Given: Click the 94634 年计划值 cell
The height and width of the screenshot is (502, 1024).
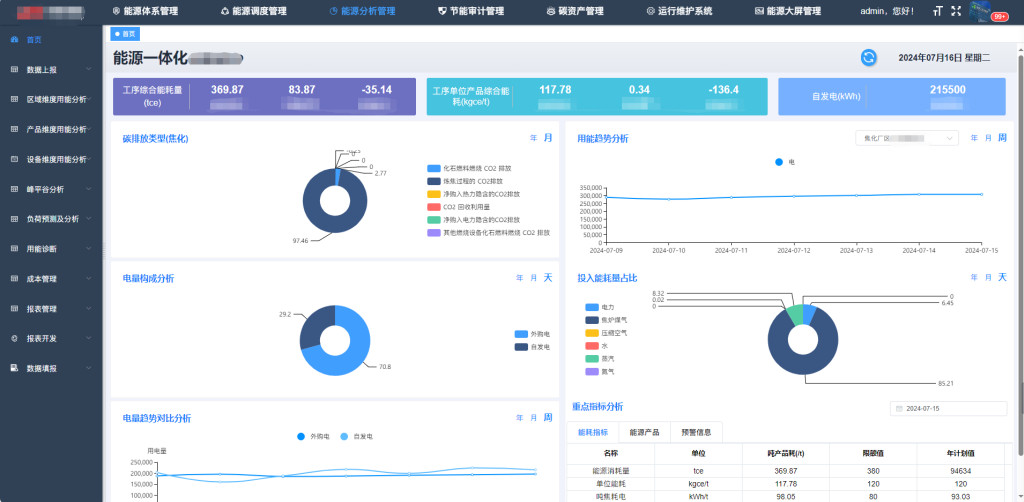Looking at the screenshot, I should (961, 471).
